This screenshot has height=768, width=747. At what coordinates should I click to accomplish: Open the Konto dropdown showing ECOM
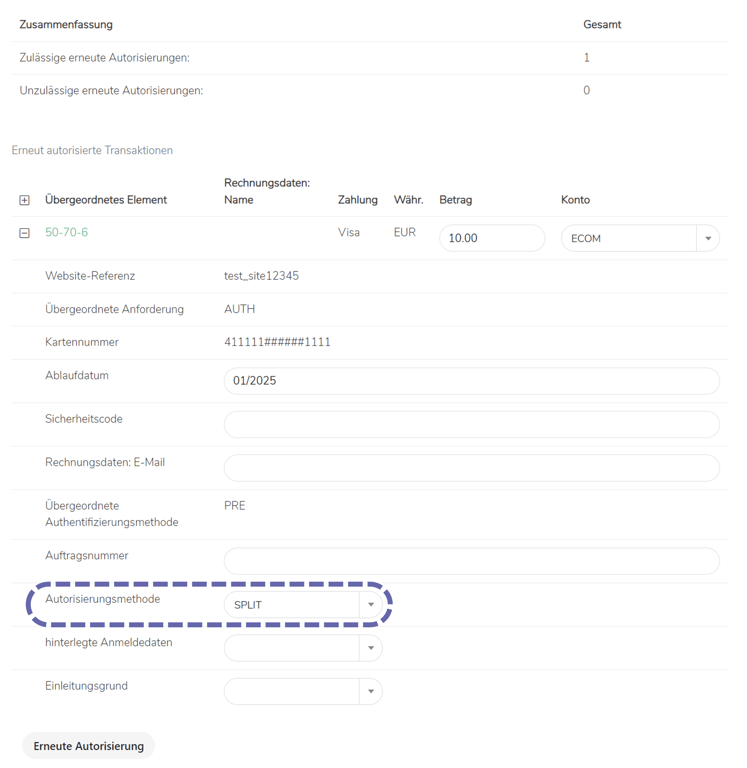pyautogui.click(x=639, y=238)
